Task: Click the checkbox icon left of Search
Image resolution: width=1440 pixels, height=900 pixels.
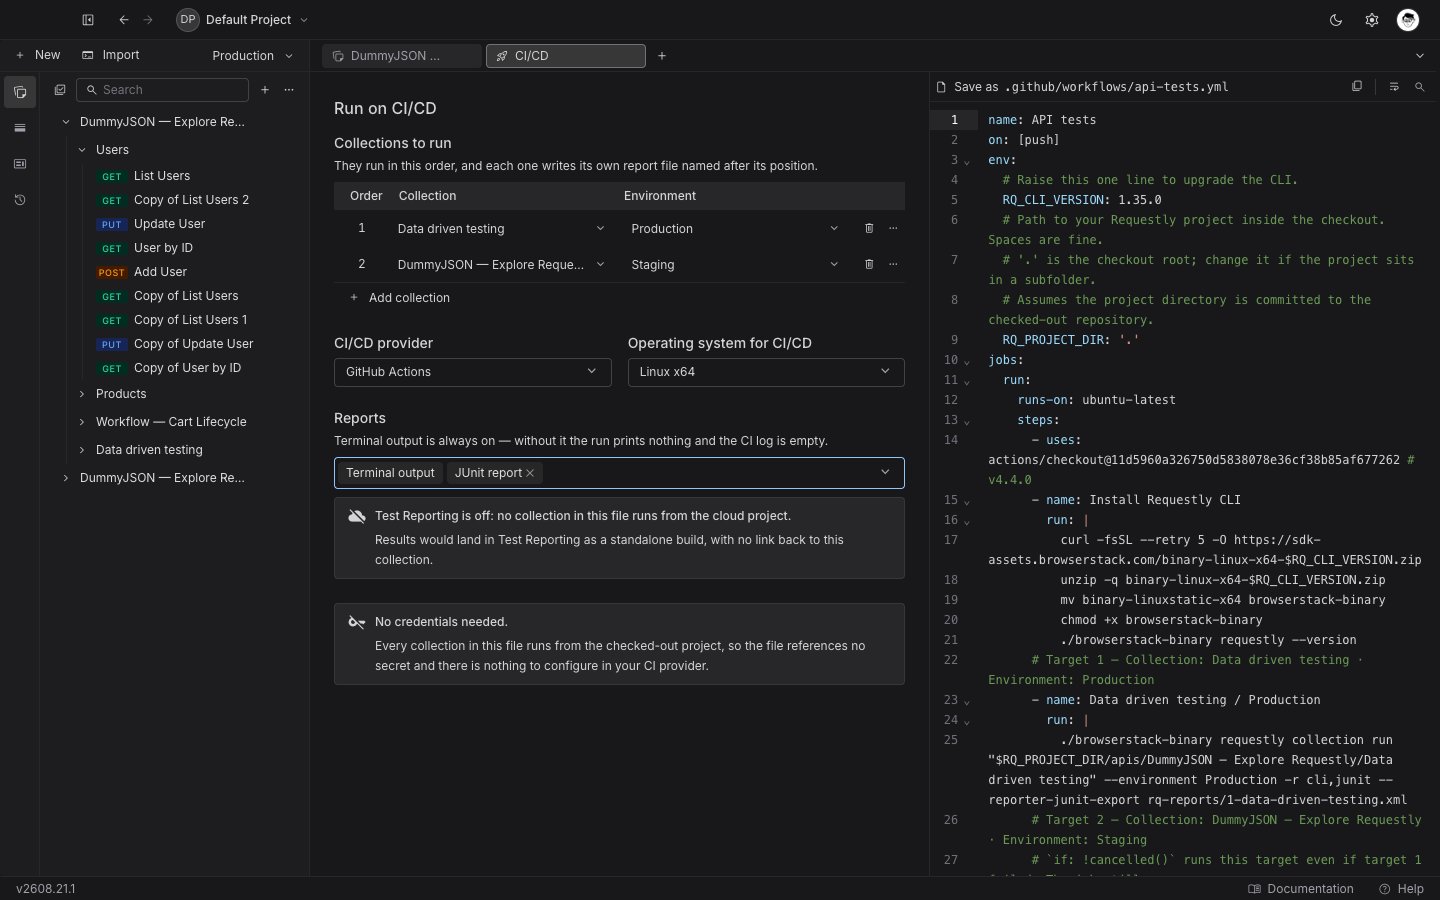Action: [x=60, y=90]
